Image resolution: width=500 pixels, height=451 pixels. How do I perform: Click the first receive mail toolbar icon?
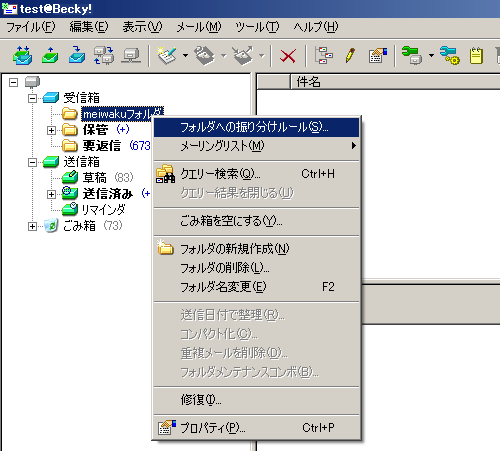click(22, 55)
